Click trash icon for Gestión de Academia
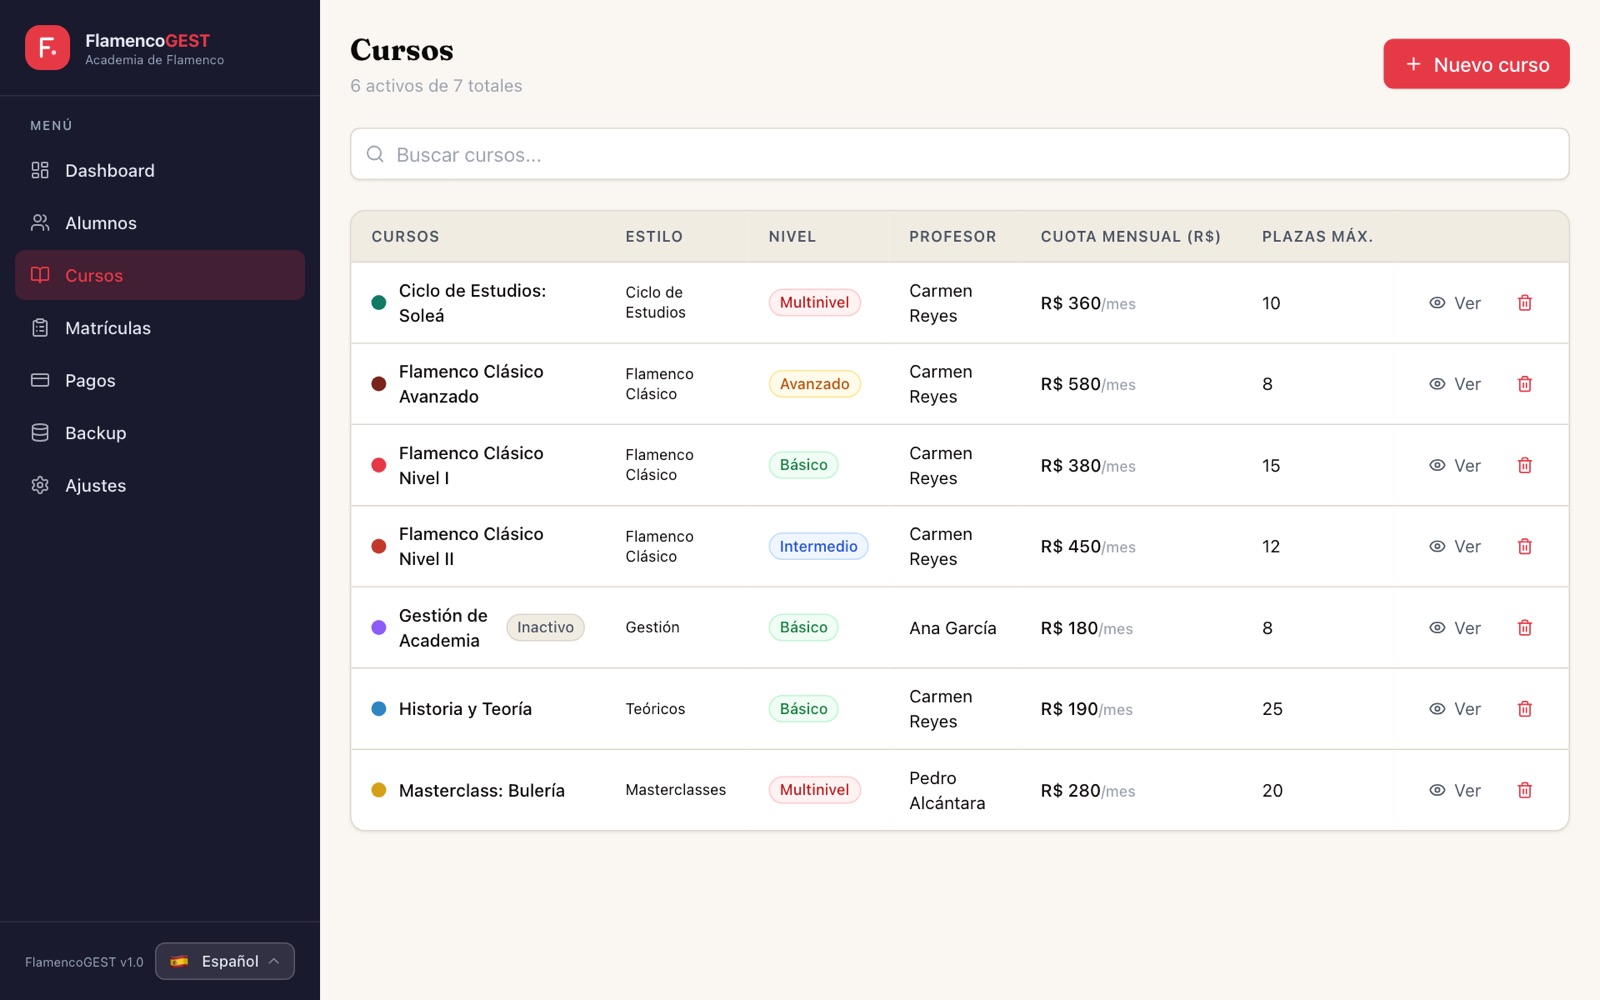The height and width of the screenshot is (1000, 1600). coord(1524,628)
